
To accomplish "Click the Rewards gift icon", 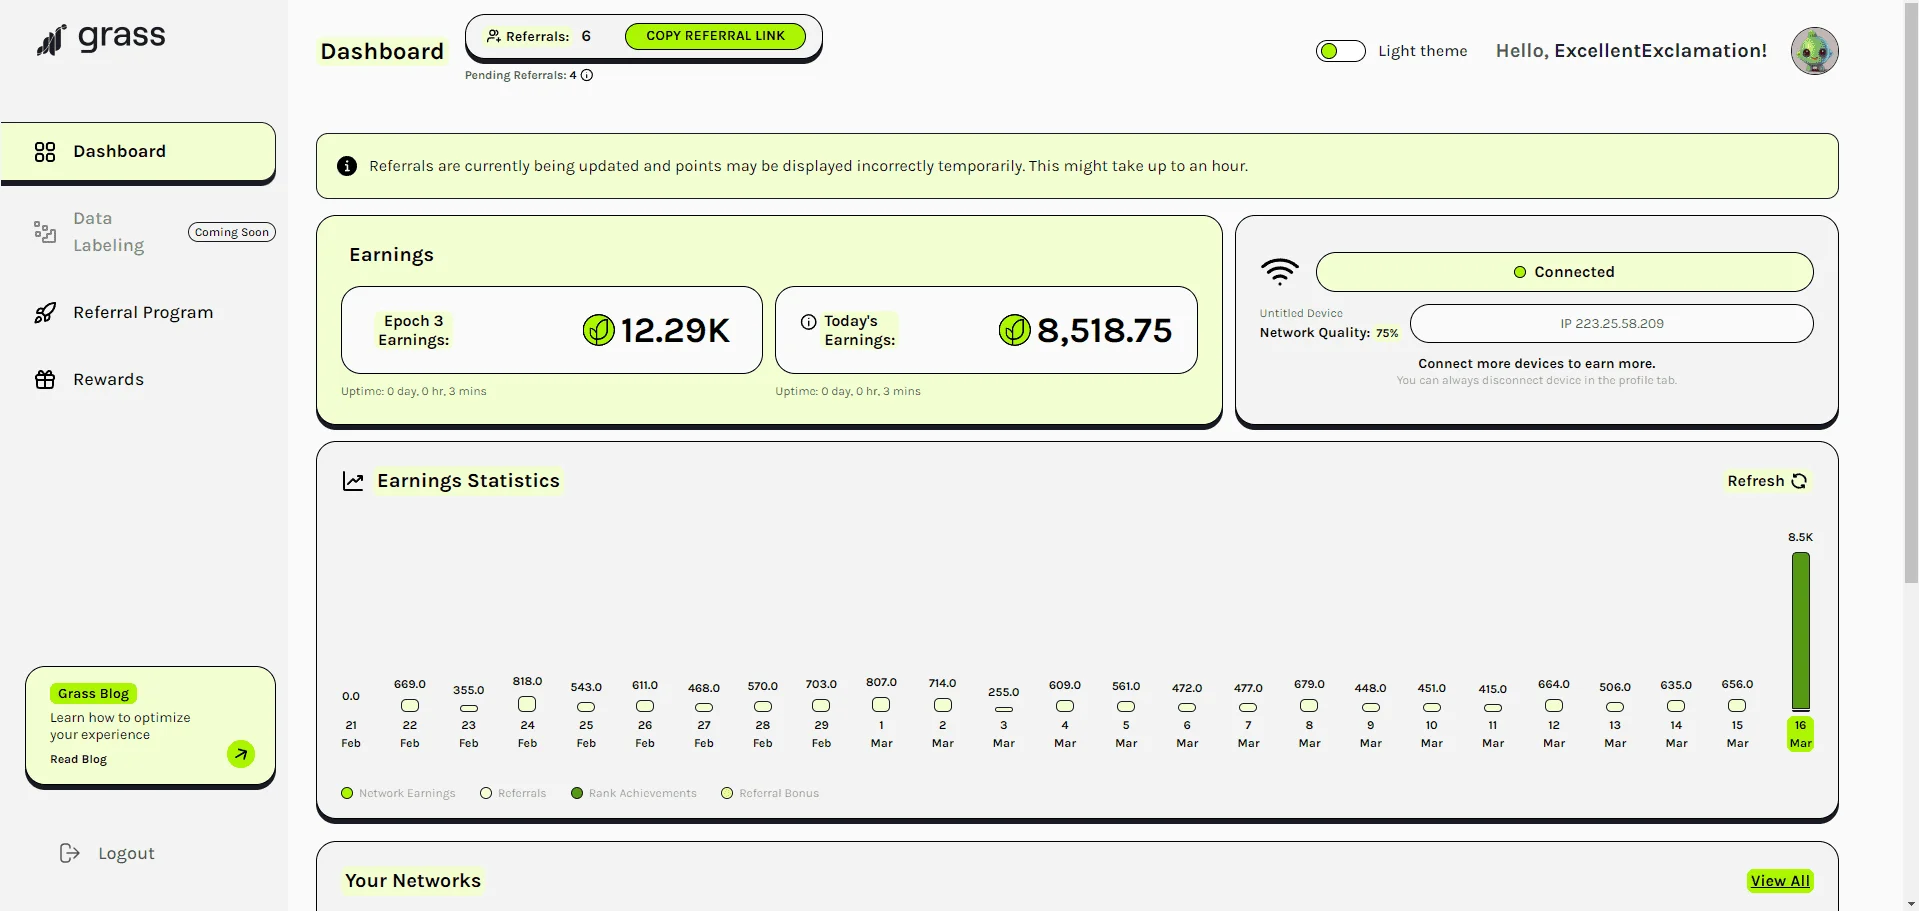I will (45, 380).
